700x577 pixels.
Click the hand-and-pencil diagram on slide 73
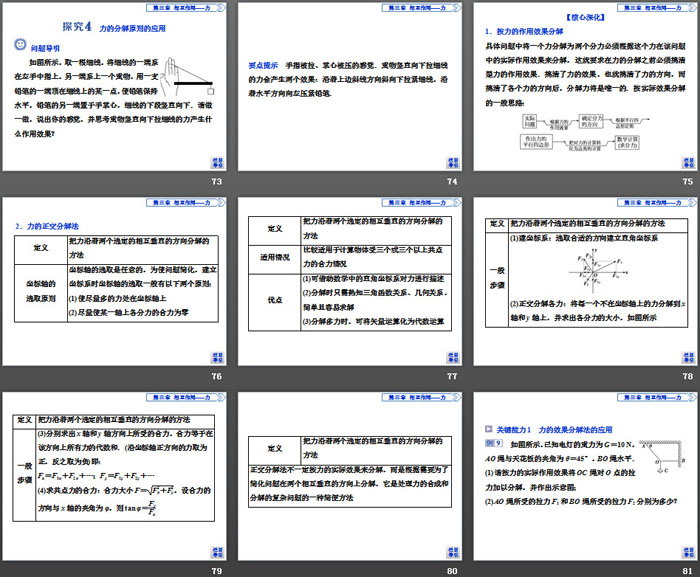187,76
